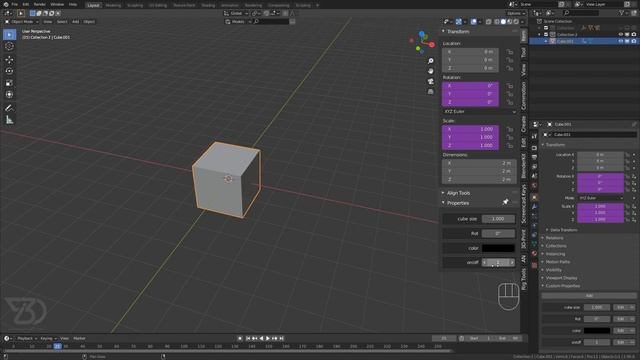This screenshot has height=360, width=640.
Task: Open the Render menu
Action: 40,4
